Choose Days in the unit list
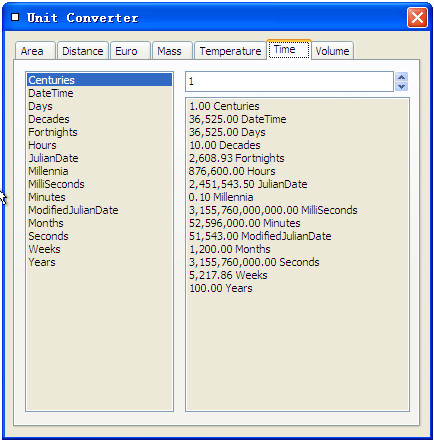This screenshot has width=434, height=442. (x=99, y=106)
